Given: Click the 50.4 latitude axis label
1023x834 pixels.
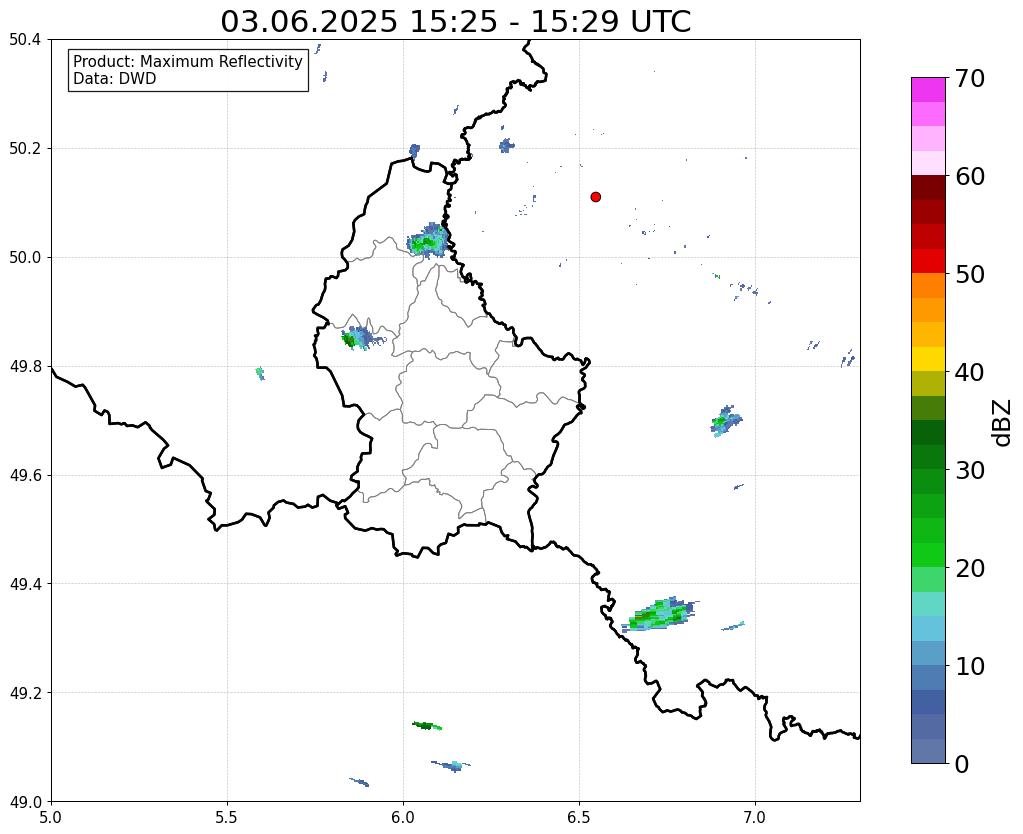Looking at the screenshot, I should coord(25,39).
